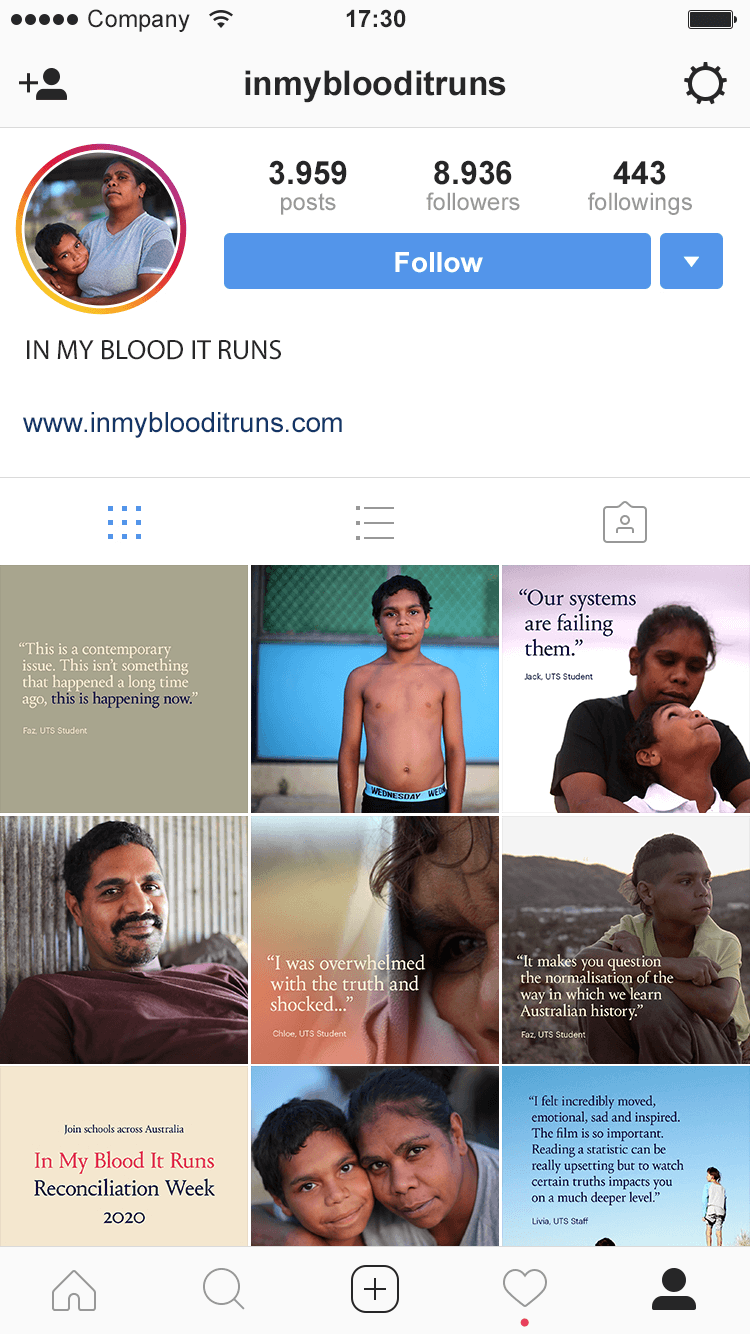
Task: Tap the add person icon
Action: [43, 84]
